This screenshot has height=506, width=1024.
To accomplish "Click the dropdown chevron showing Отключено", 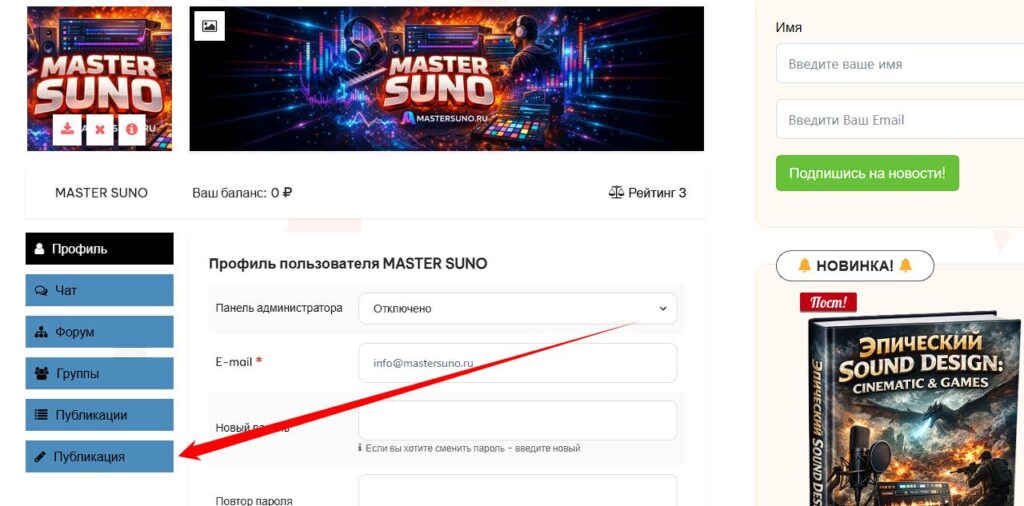I will click(x=663, y=309).
